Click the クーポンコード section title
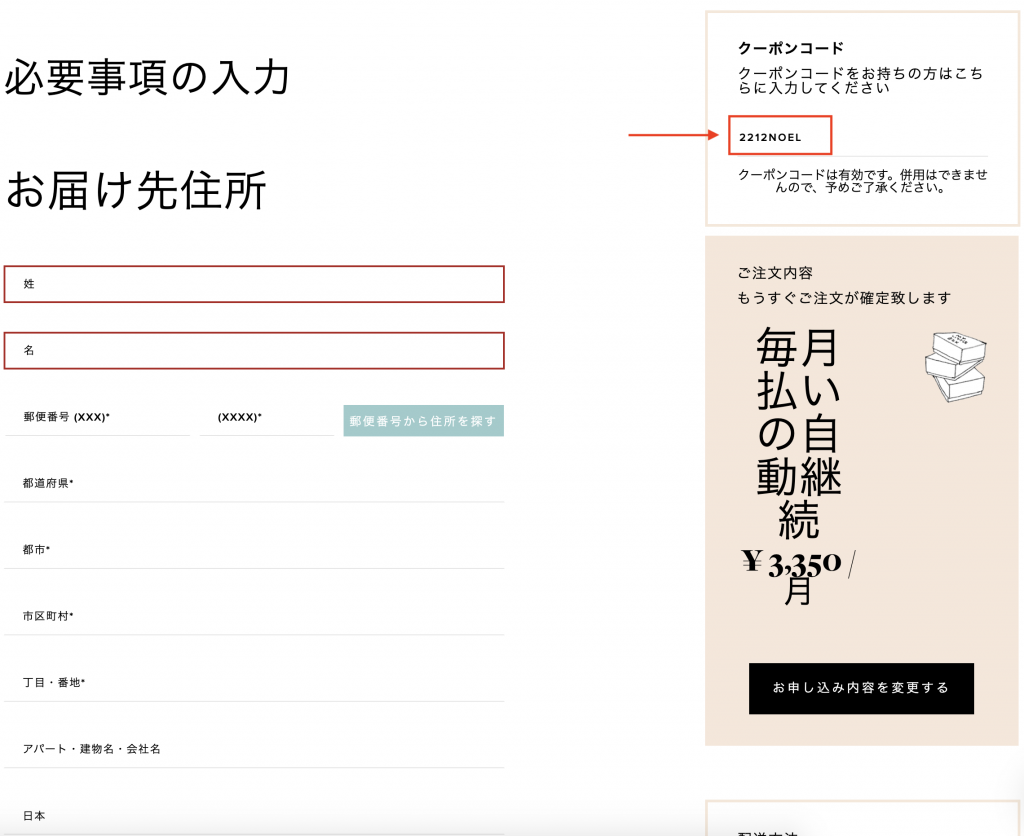 (x=790, y=48)
